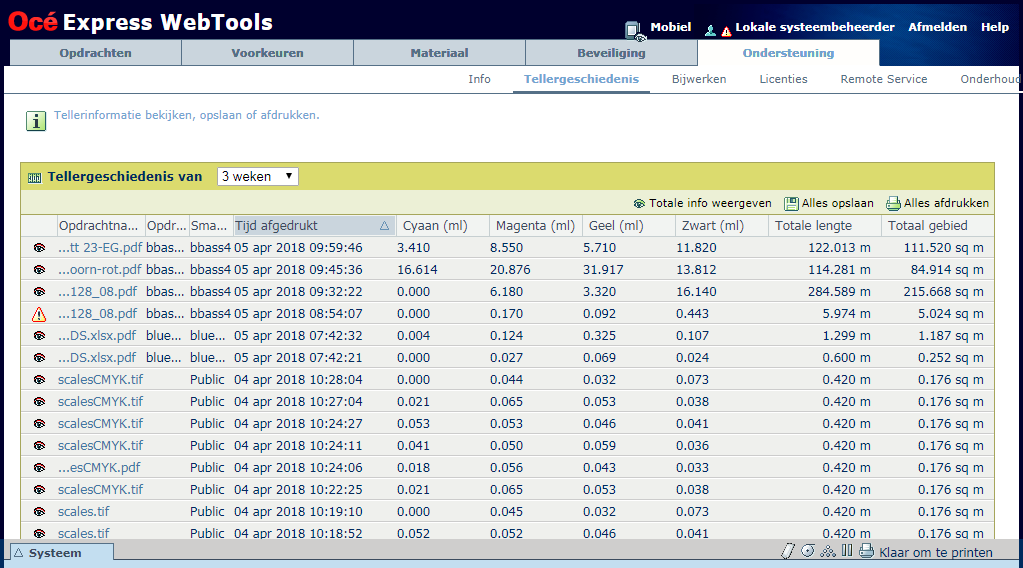Click the Afmelden link
This screenshot has width=1023, height=568.
click(x=938, y=27)
